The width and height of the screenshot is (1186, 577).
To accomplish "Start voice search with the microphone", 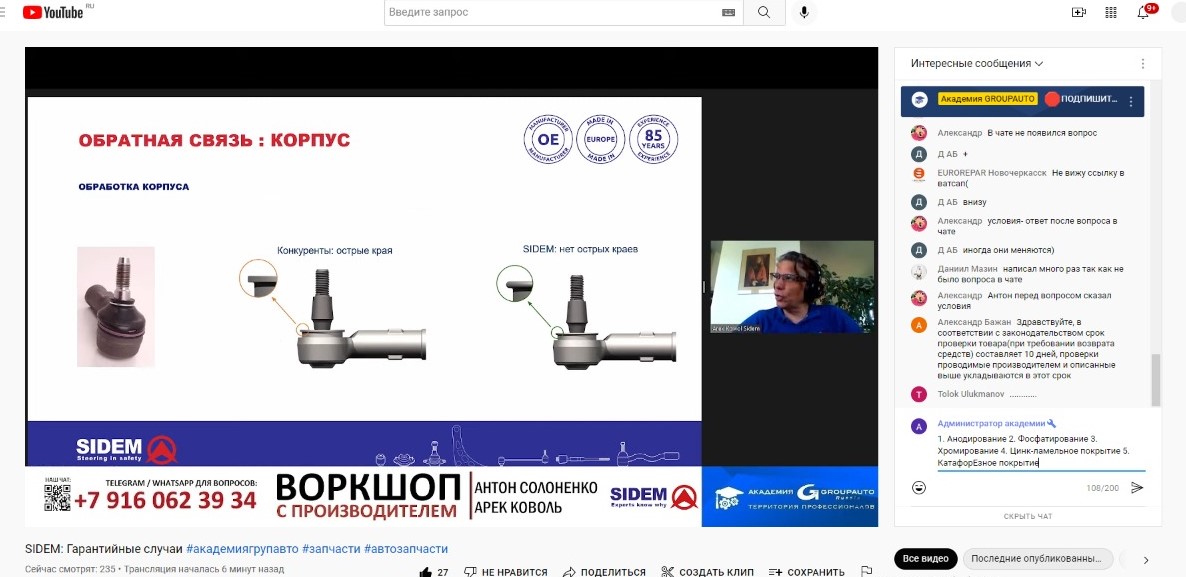I will (x=804, y=12).
